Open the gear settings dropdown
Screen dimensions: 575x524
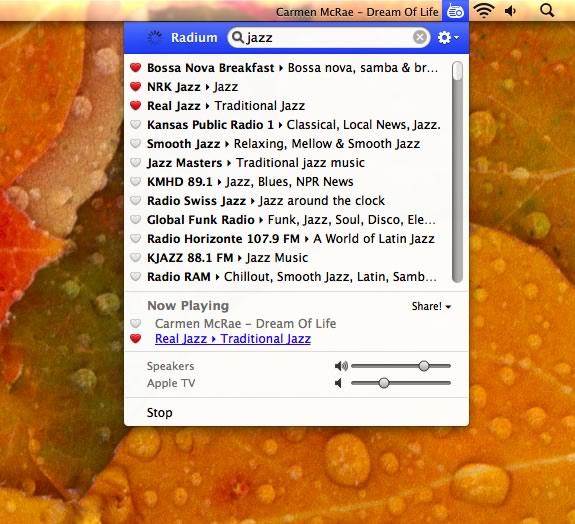tap(448, 37)
